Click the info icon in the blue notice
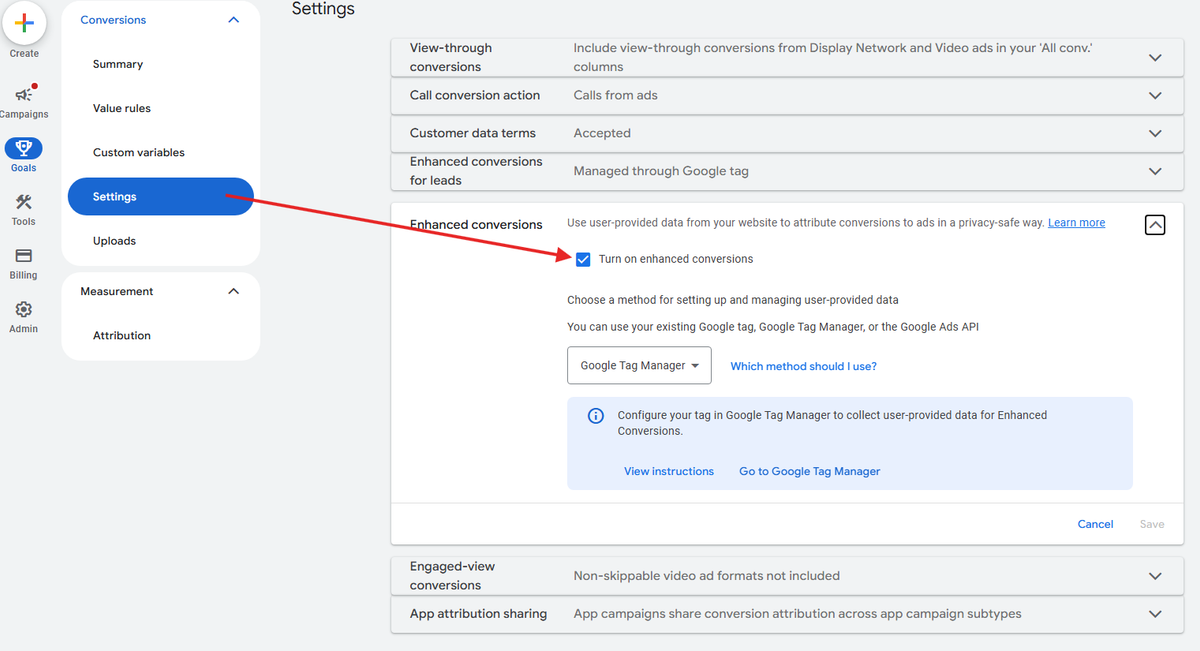 click(596, 416)
